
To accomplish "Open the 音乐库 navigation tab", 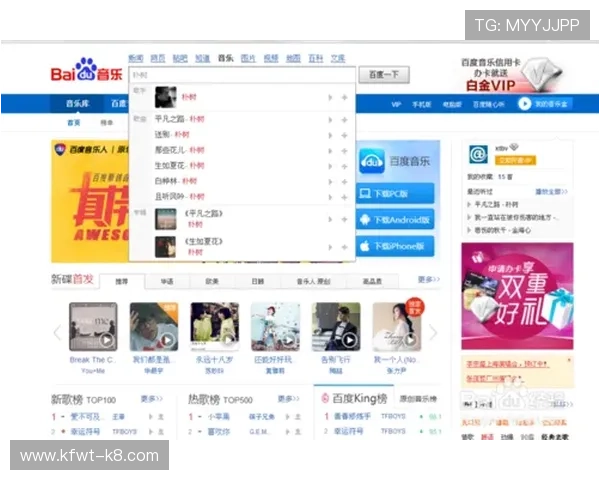I will 77,103.
